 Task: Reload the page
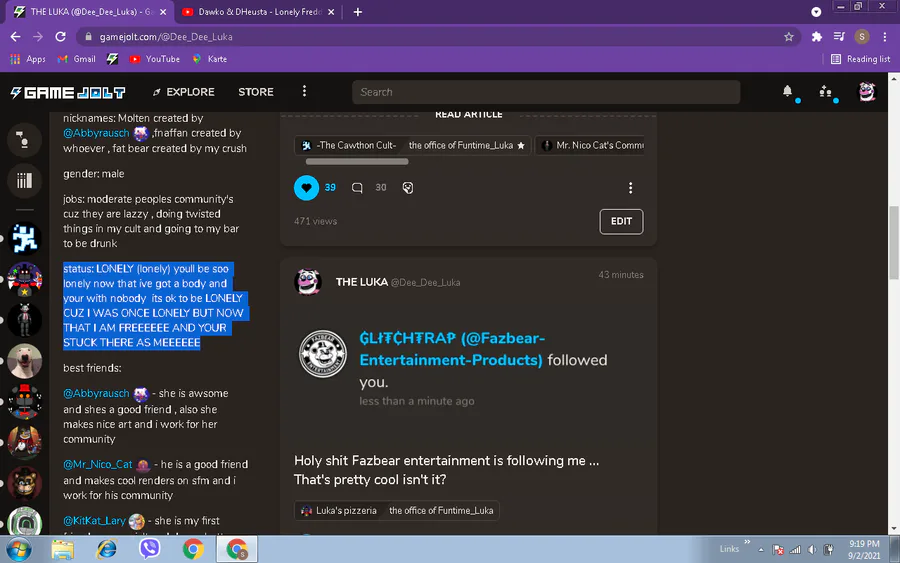pos(60,37)
